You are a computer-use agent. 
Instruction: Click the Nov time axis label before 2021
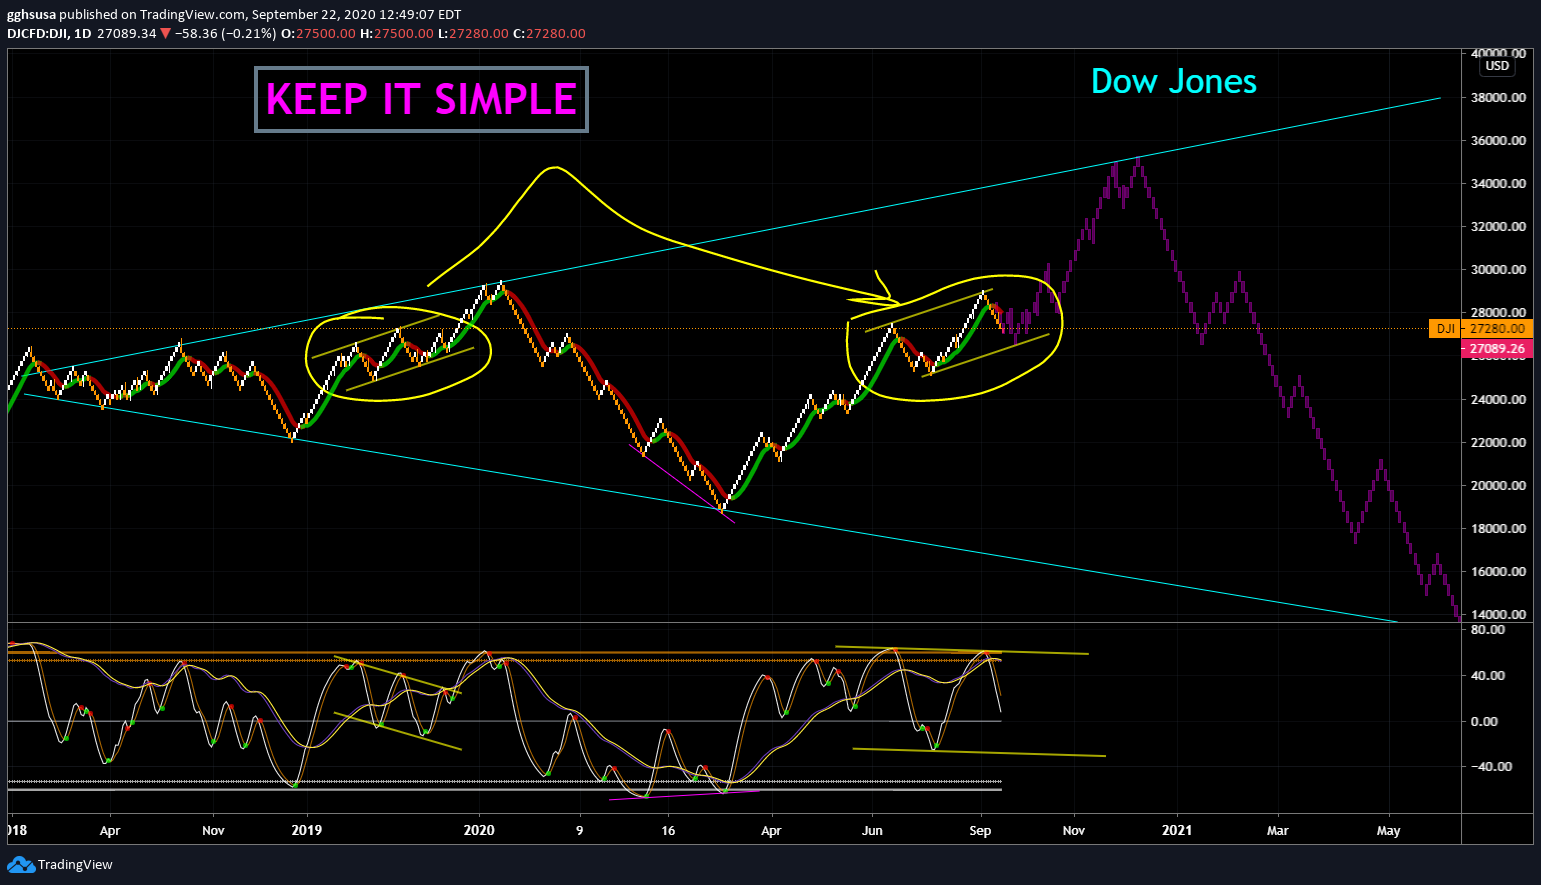1073,831
